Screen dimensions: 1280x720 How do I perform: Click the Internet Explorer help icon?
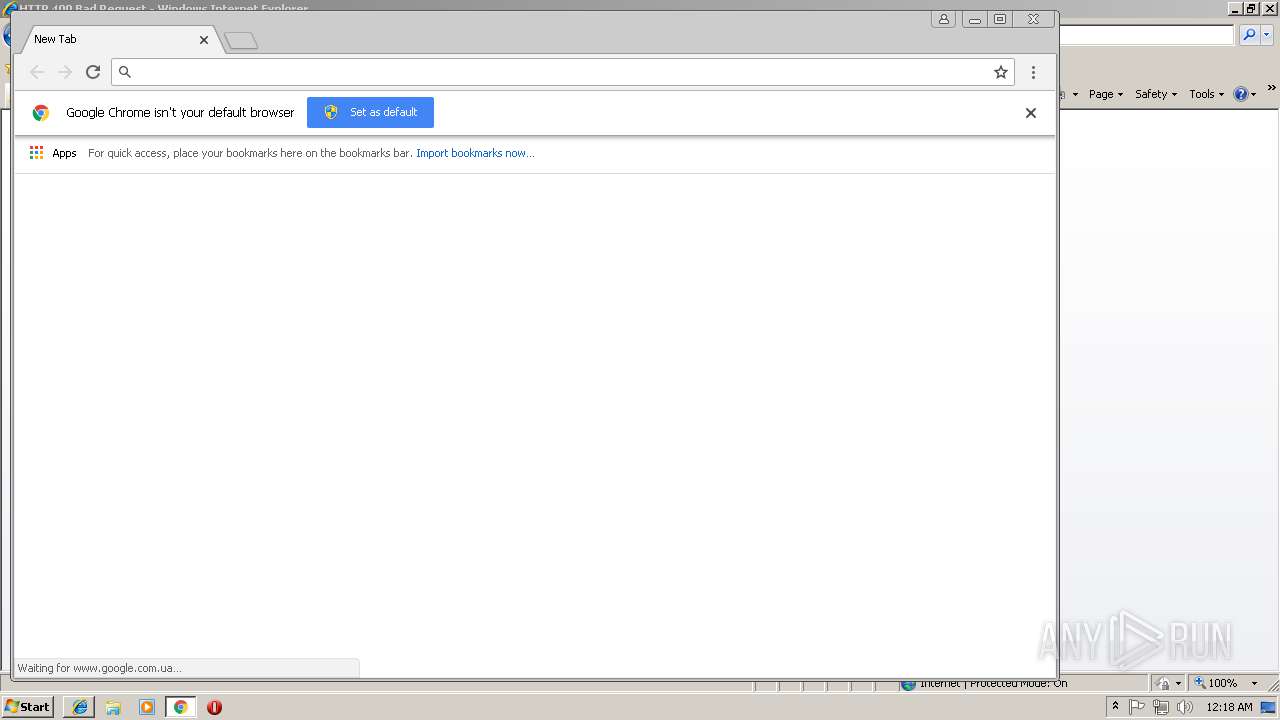pyautogui.click(x=1241, y=94)
